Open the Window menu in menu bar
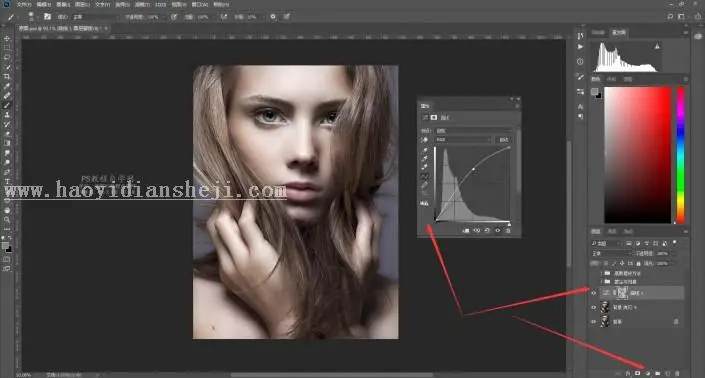 [200, 4]
